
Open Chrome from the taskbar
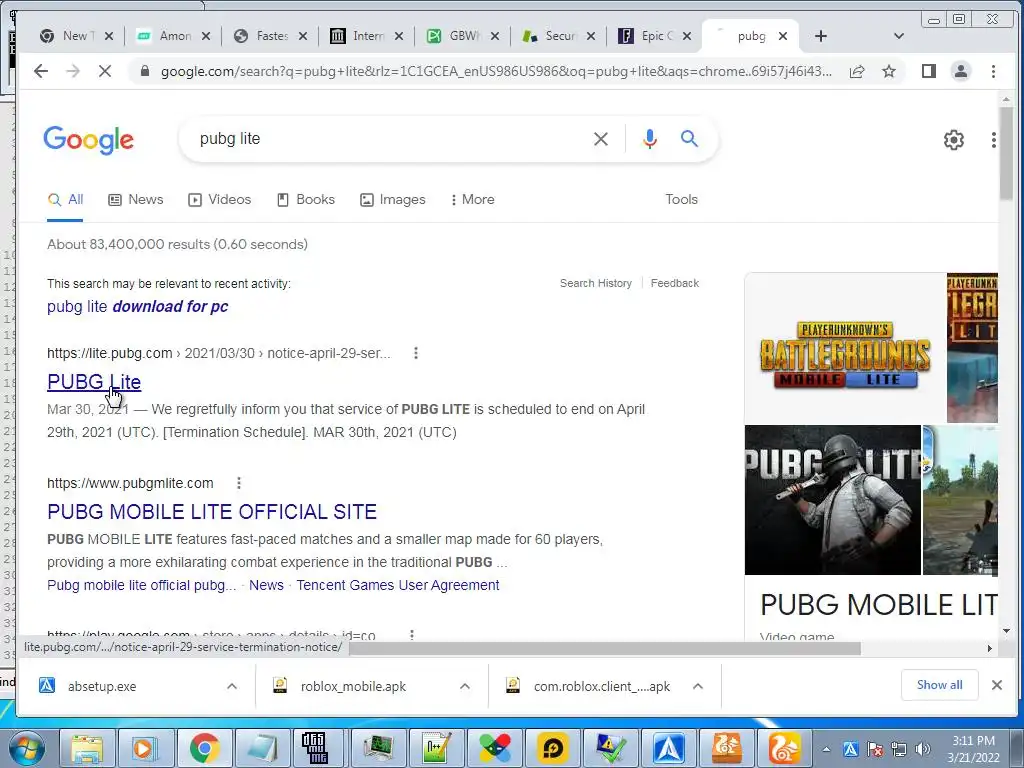click(204, 748)
